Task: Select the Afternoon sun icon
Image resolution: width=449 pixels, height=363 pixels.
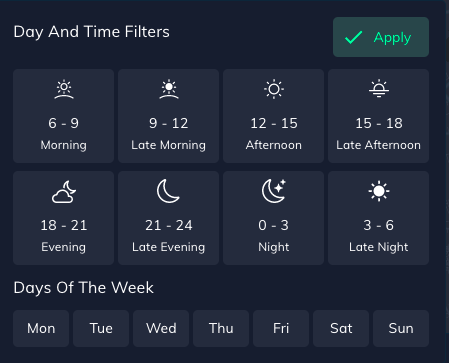Action: pyautogui.click(x=274, y=89)
